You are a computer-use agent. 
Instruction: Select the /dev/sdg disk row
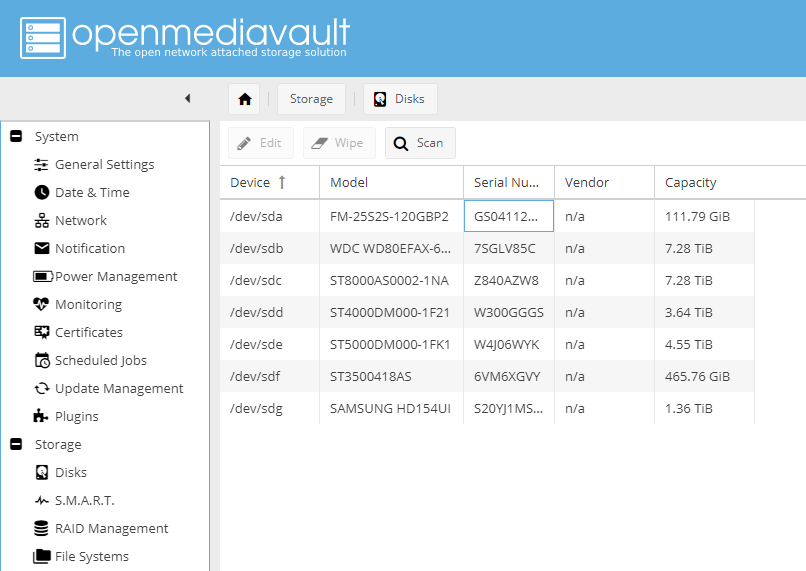[487, 409]
